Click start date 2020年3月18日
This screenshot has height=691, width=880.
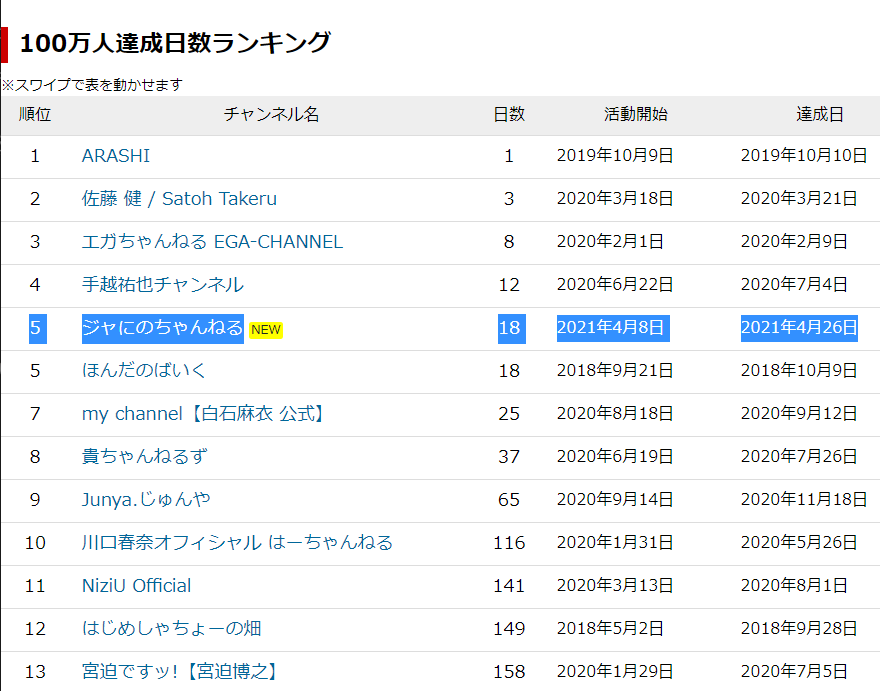click(x=615, y=199)
